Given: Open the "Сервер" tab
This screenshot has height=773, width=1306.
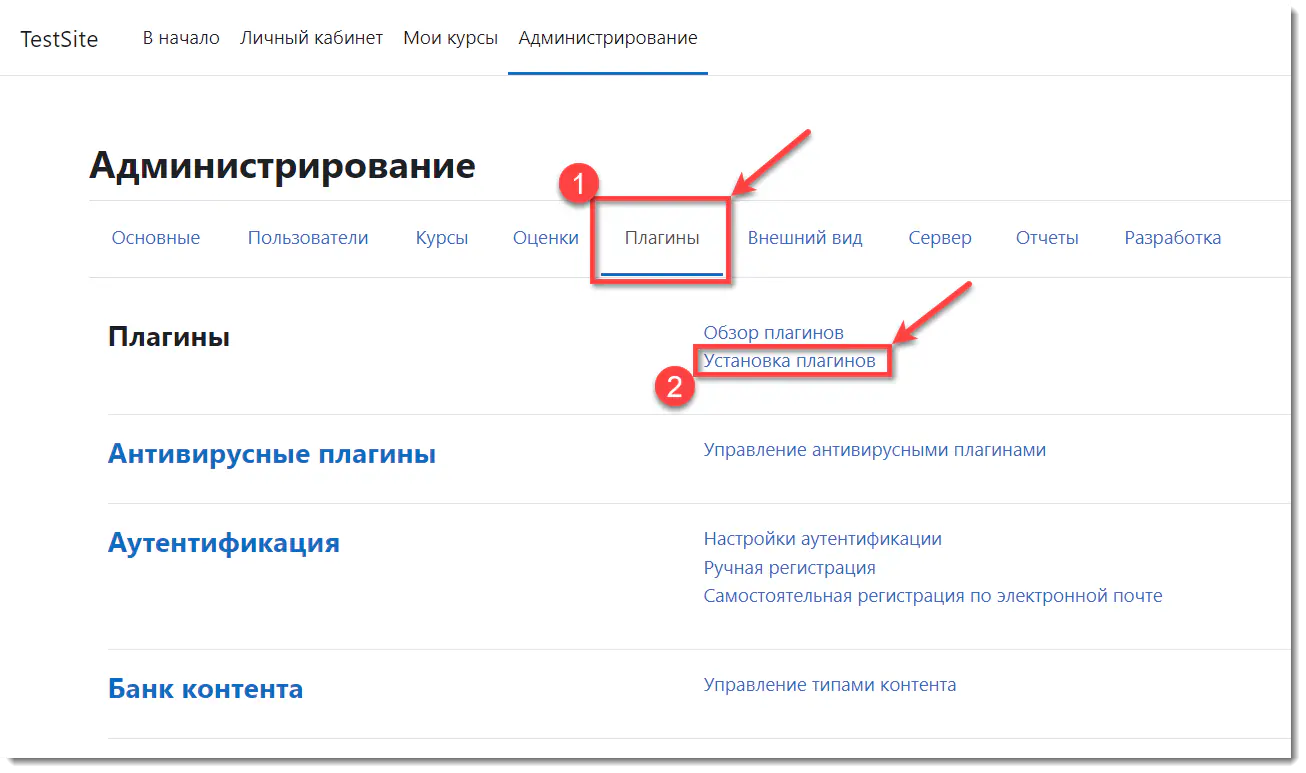Looking at the screenshot, I should [940, 238].
